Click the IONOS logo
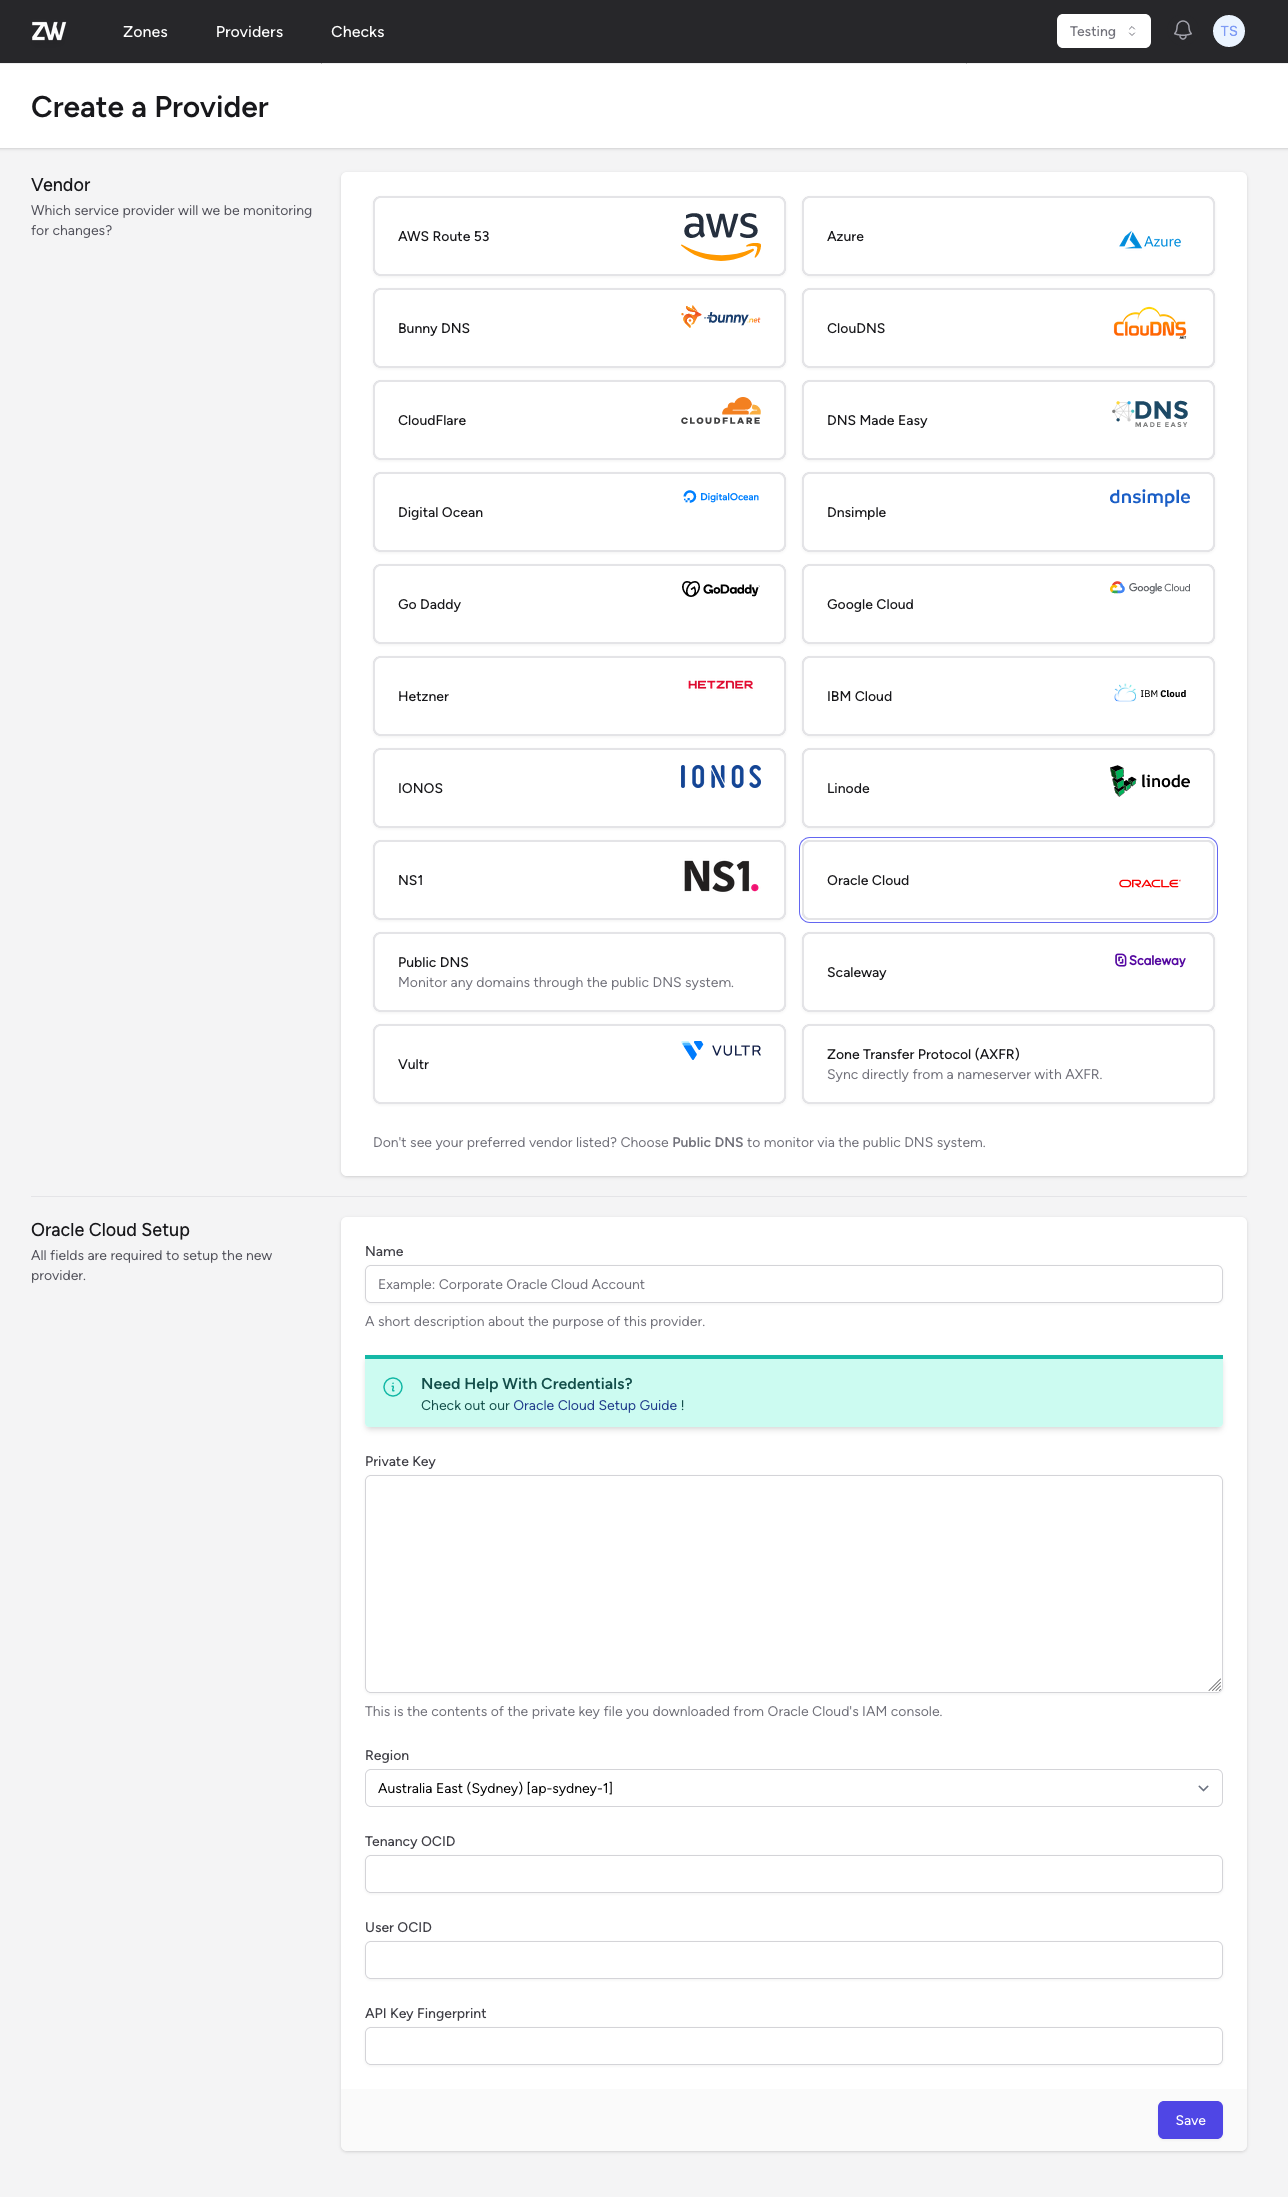 [721, 777]
